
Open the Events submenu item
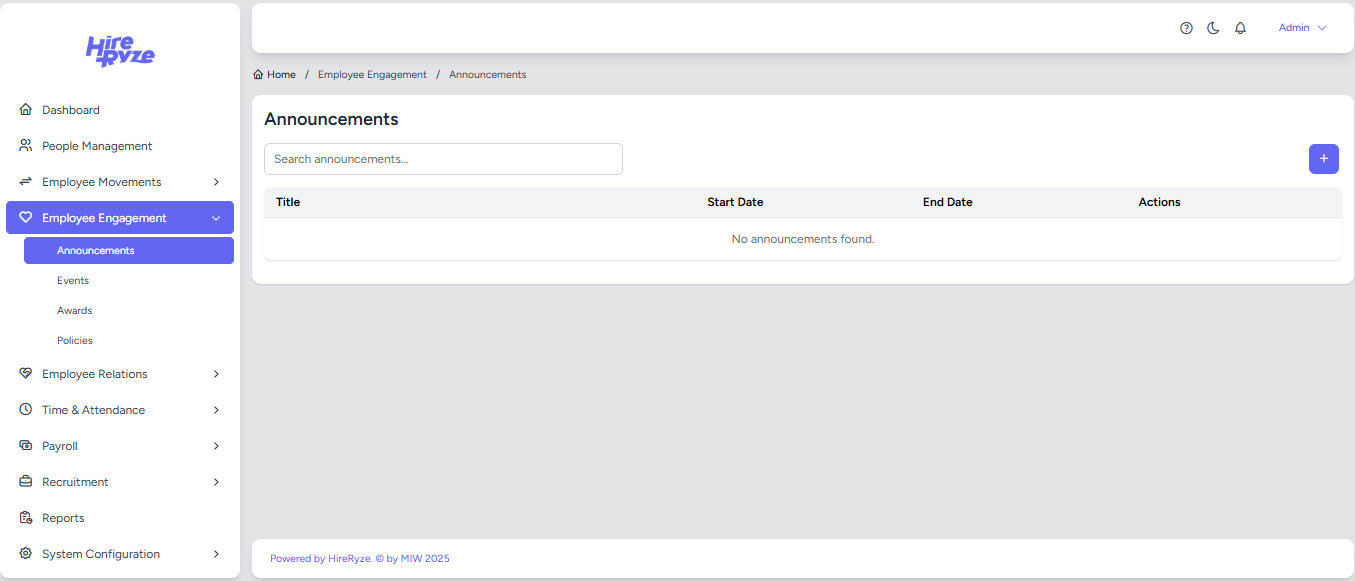pyautogui.click(x=73, y=281)
